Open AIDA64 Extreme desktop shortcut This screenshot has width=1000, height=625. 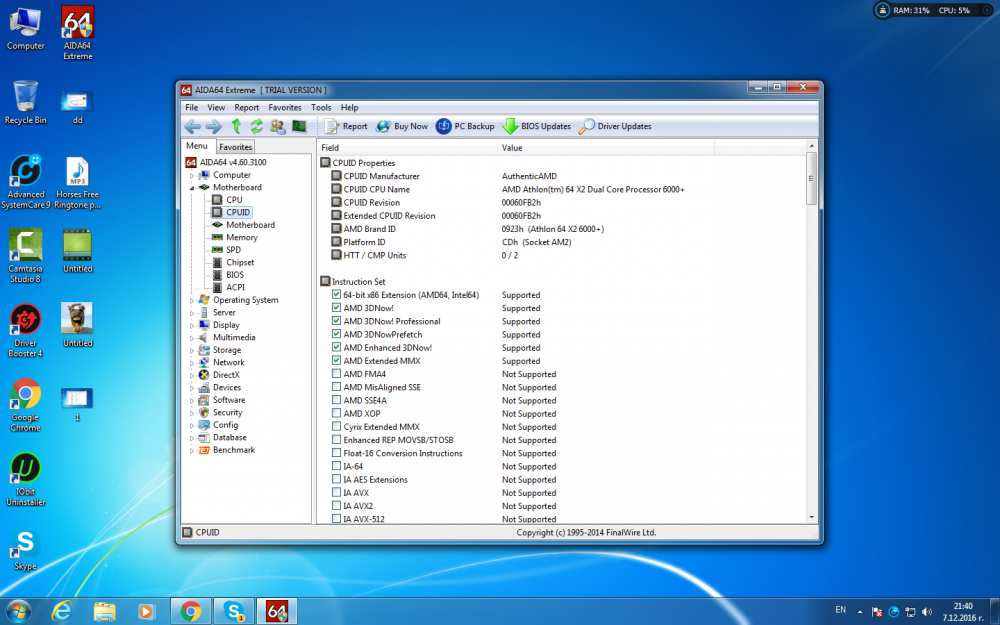coord(77,33)
